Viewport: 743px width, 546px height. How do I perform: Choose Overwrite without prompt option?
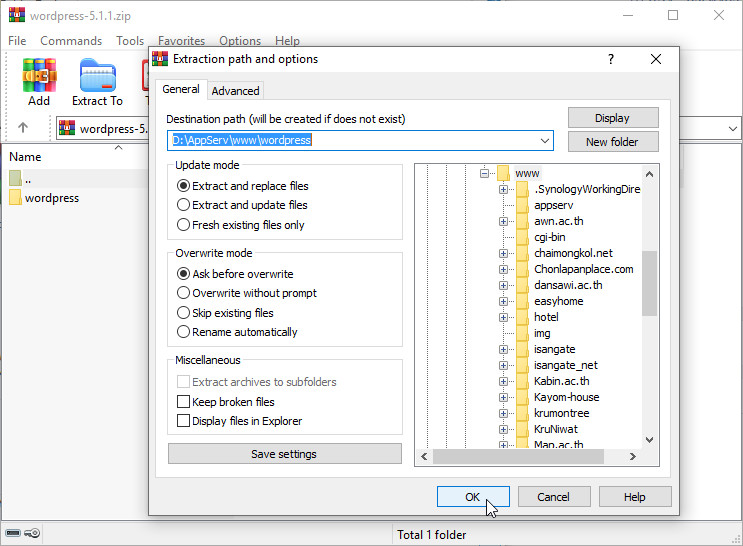pyautogui.click(x=183, y=293)
